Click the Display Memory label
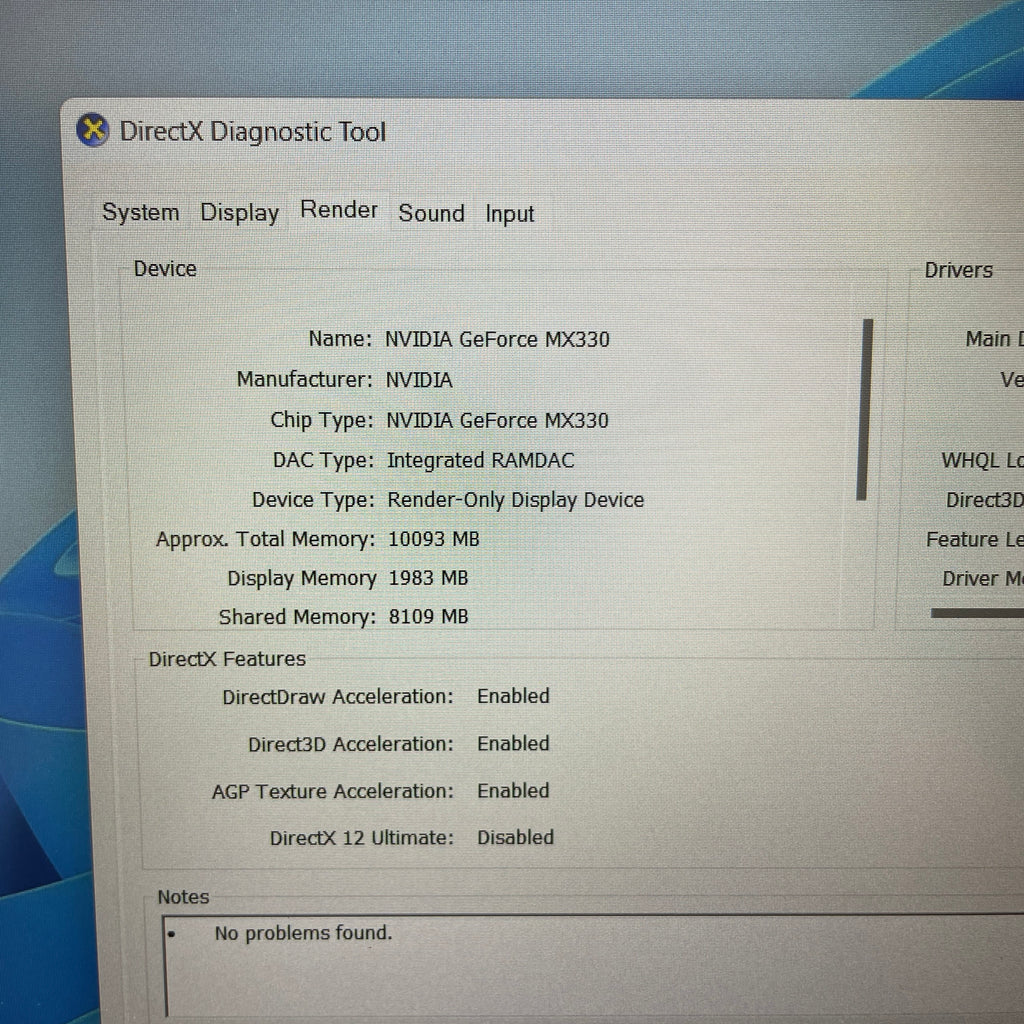 [x=302, y=579]
